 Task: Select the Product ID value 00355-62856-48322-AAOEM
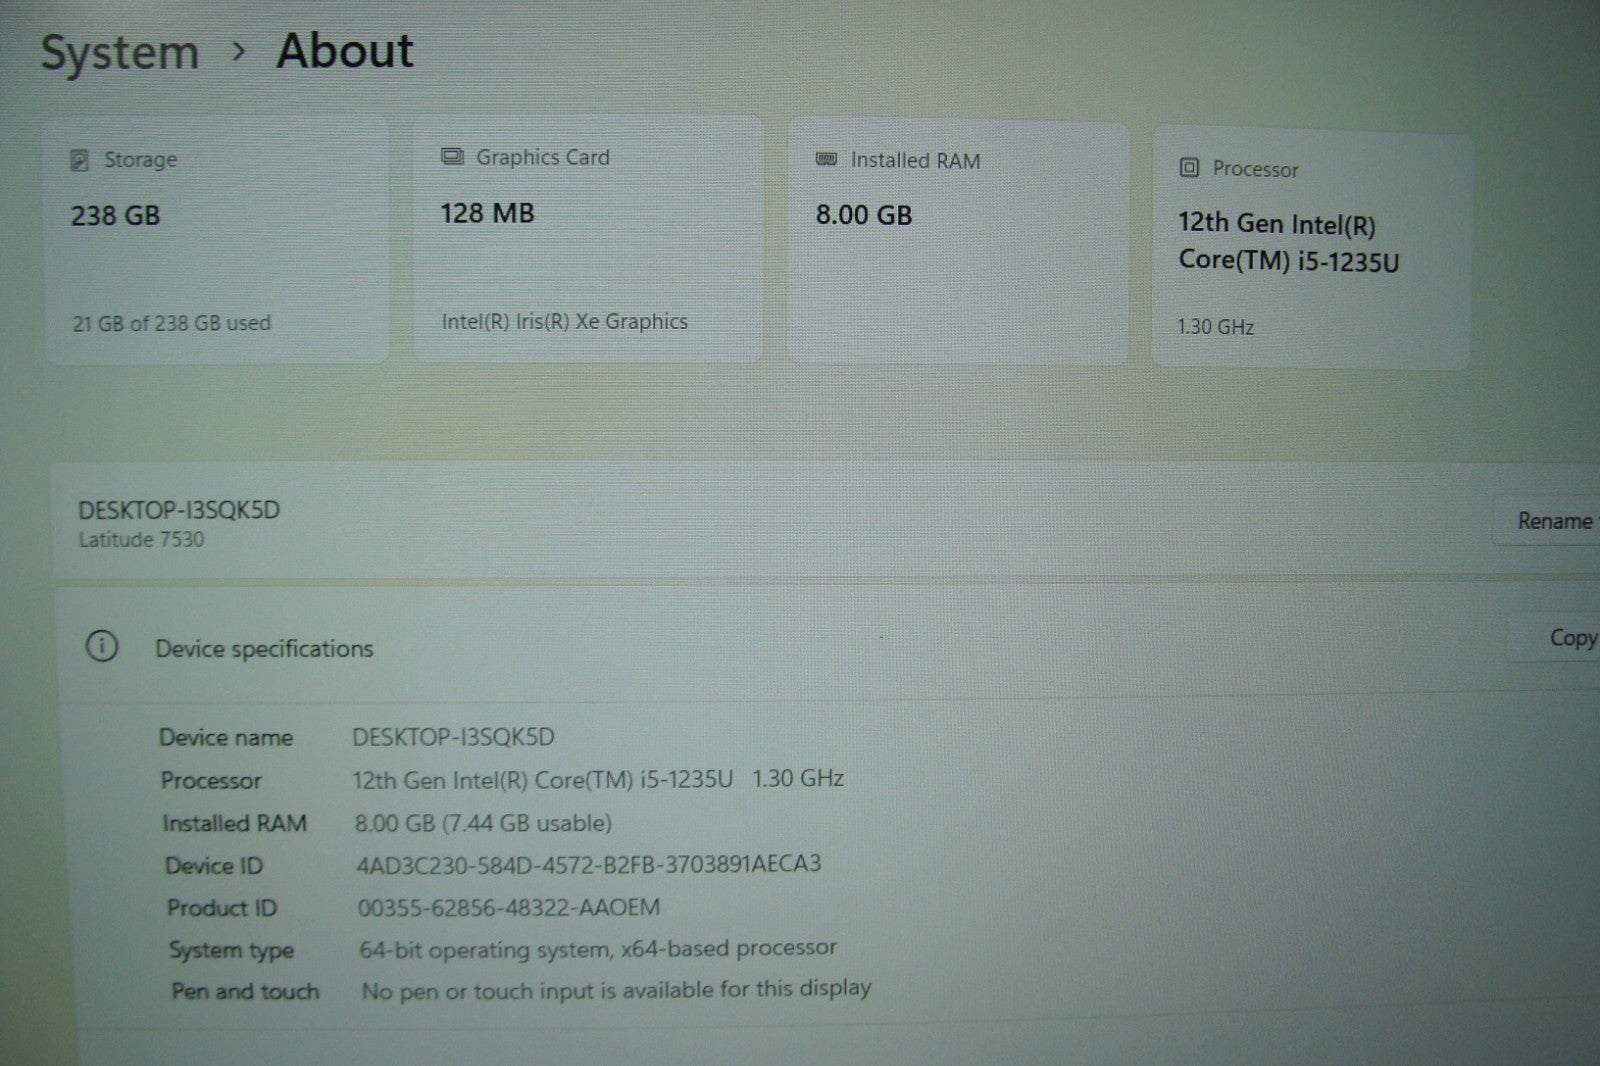508,908
